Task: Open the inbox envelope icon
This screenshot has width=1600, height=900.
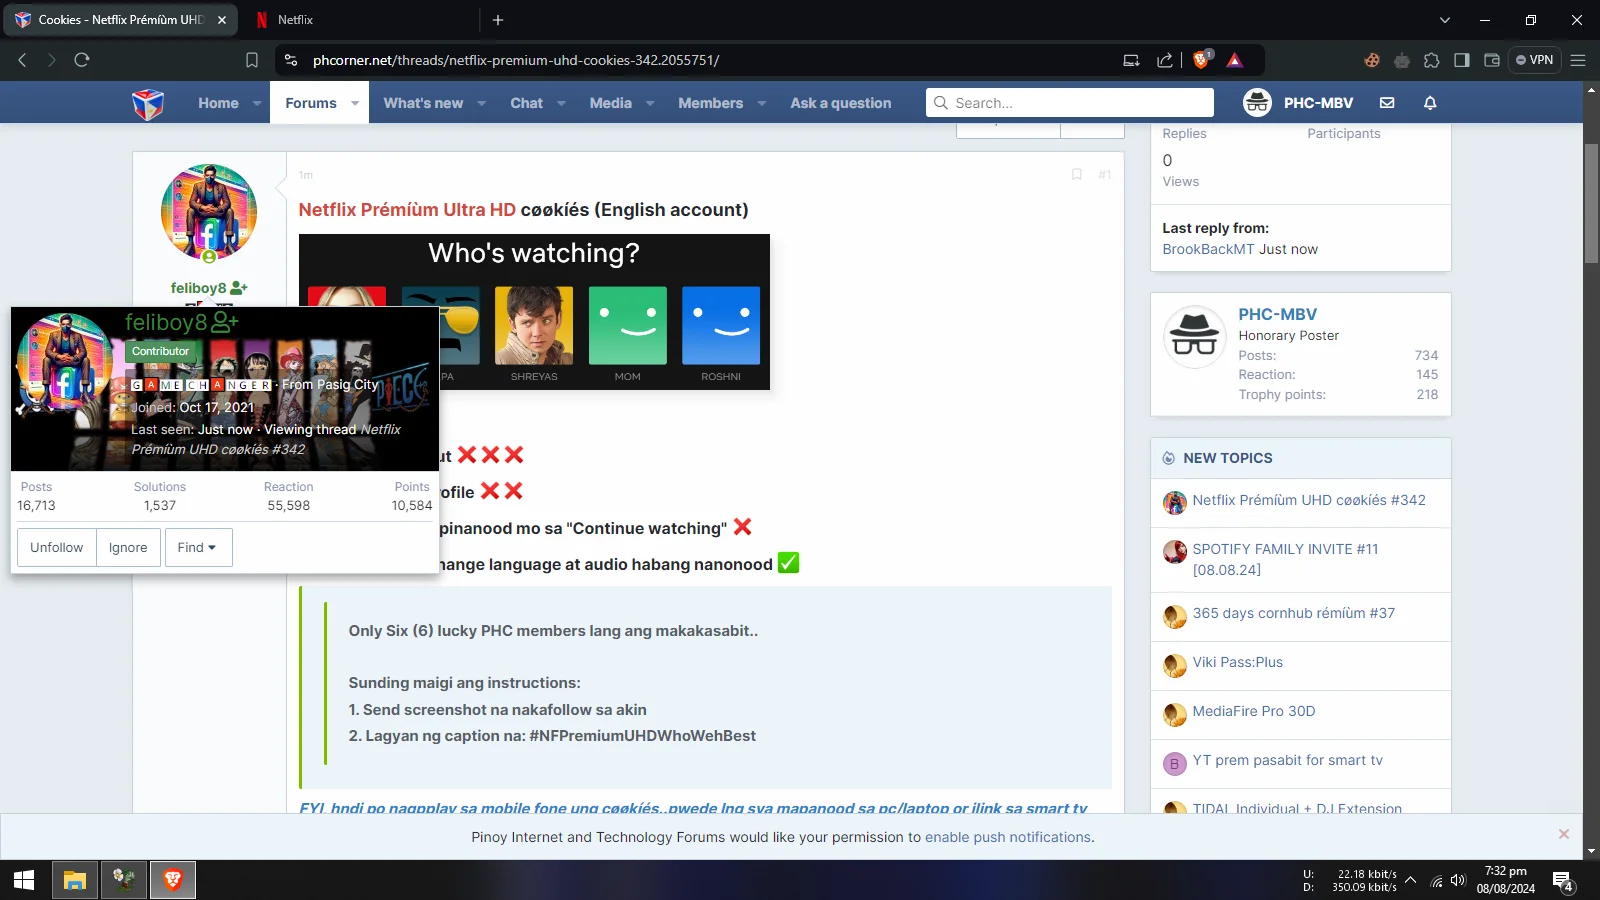Action: [x=1387, y=103]
